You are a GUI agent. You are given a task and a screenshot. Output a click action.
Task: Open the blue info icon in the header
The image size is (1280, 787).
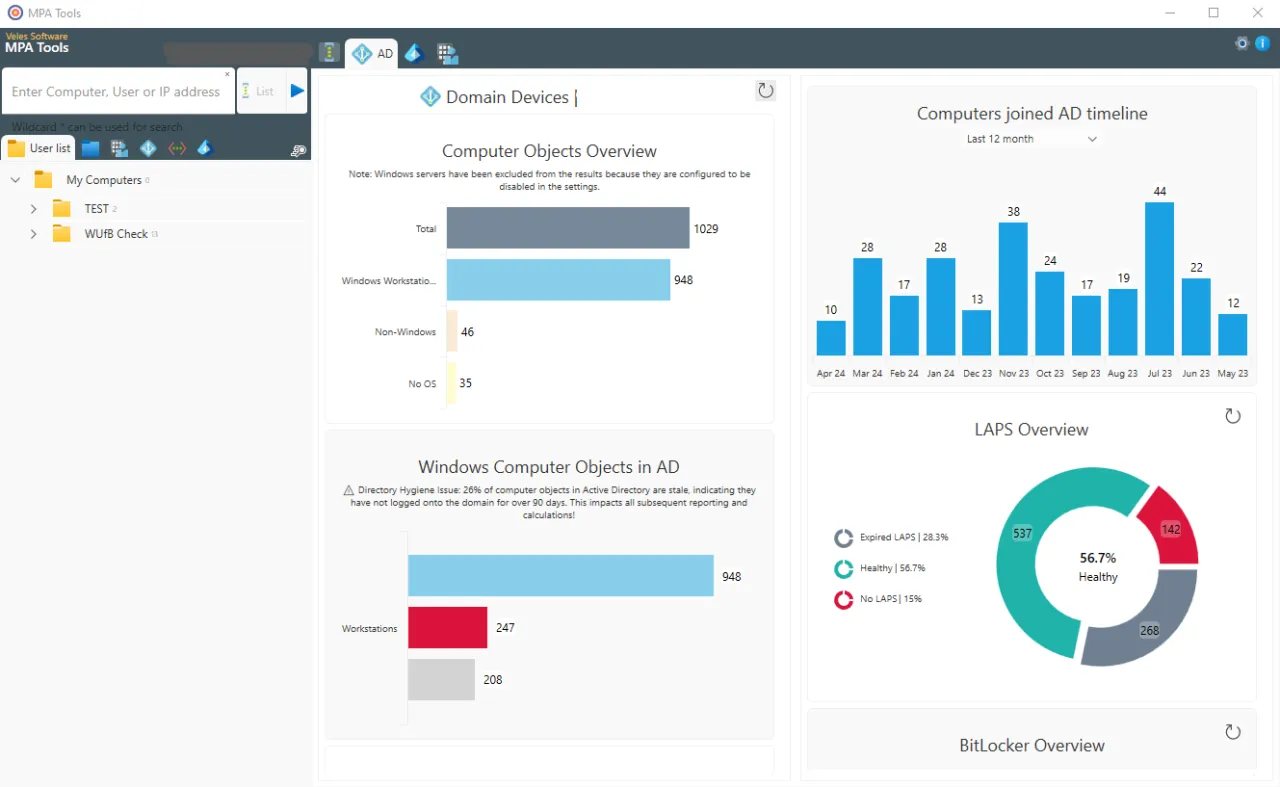coord(1262,43)
